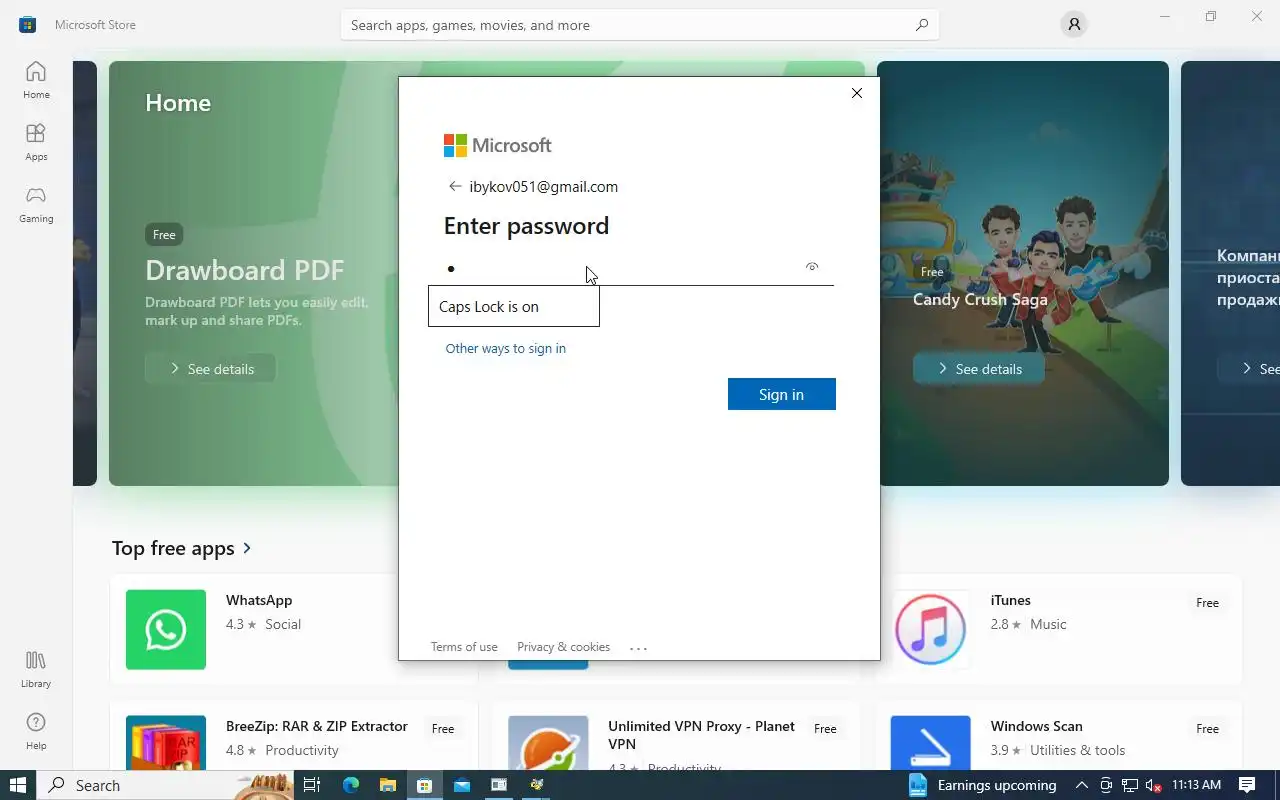The width and height of the screenshot is (1280, 800).
Task: Click the ibykov051@gmail.com account text
Action: pos(544,186)
